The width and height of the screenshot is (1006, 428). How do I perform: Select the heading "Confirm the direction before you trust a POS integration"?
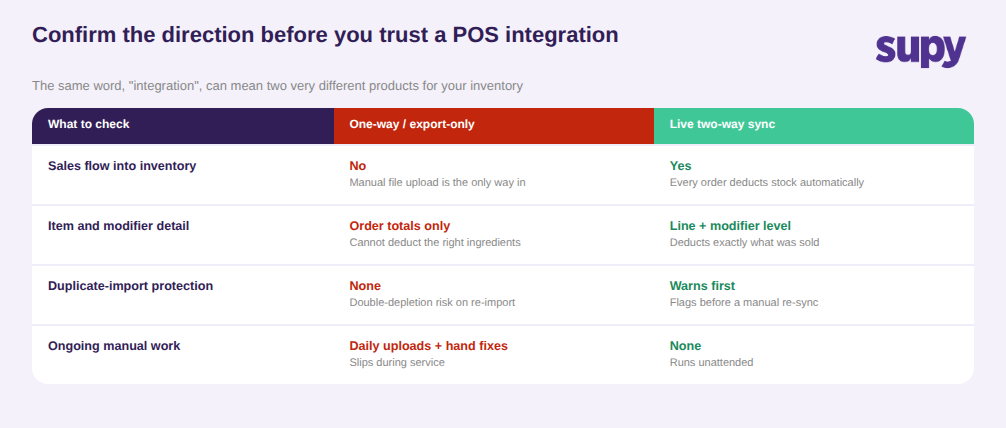tap(325, 35)
